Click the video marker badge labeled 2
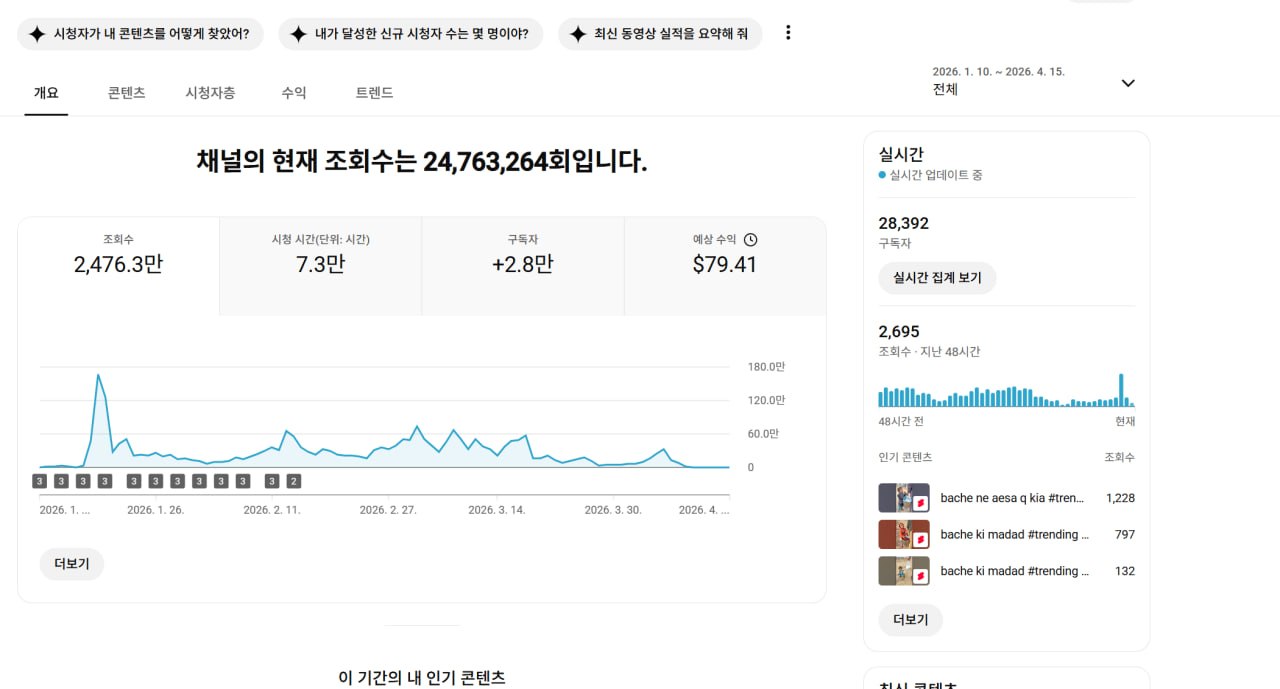Viewport: 1280px width, 689px height. coord(293,481)
